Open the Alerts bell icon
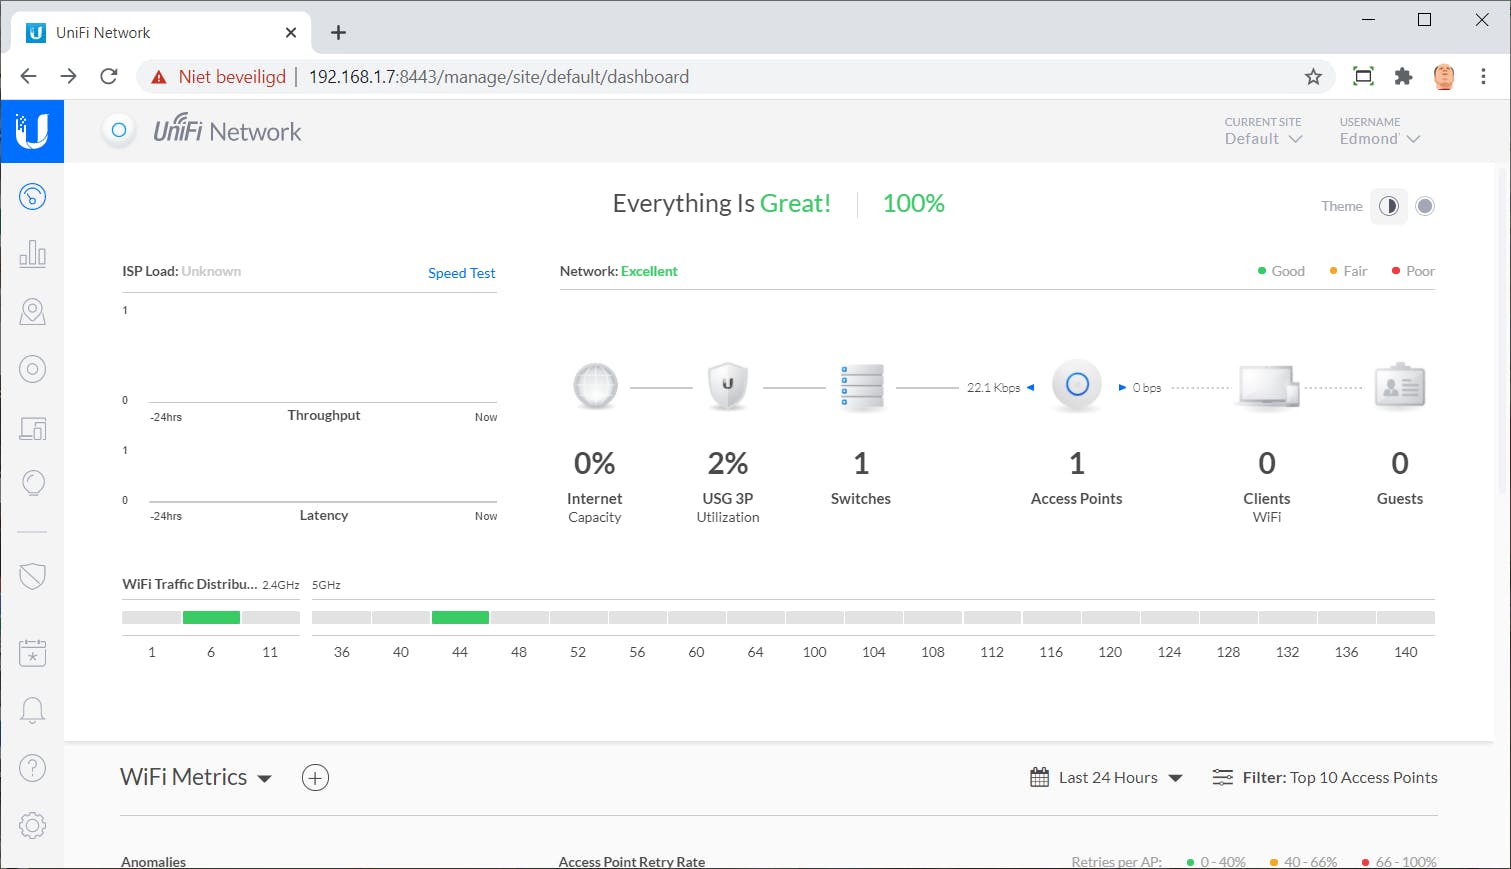Viewport: 1511px width, 869px height. pyautogui.click(x=32, y=710)
